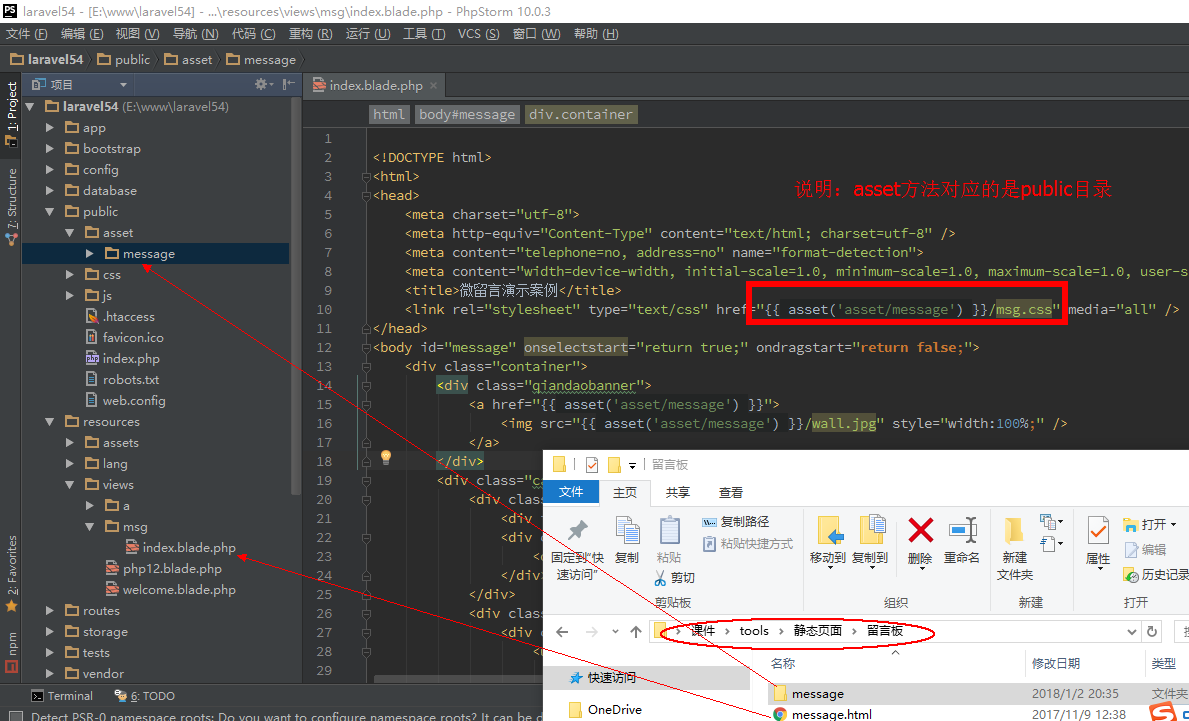Collapse the resources folder in project tree
The height and width of the screenshot is (721, 1189).
pos(50,422)
